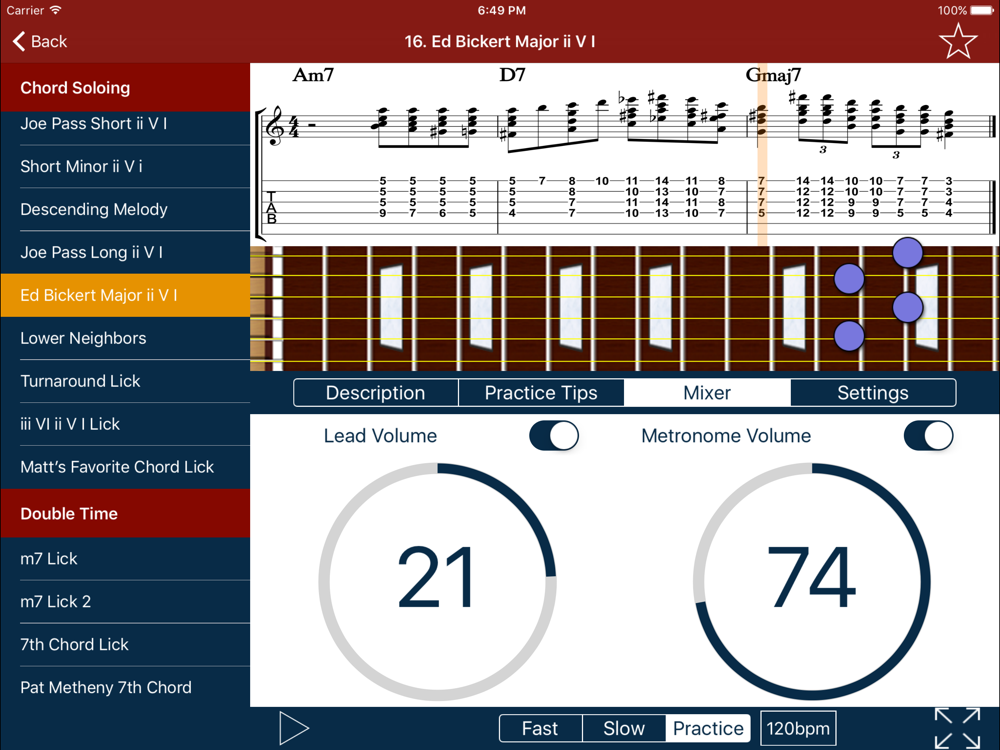
Task: Tap the topmost fretboard note dot
Action: 907,253
